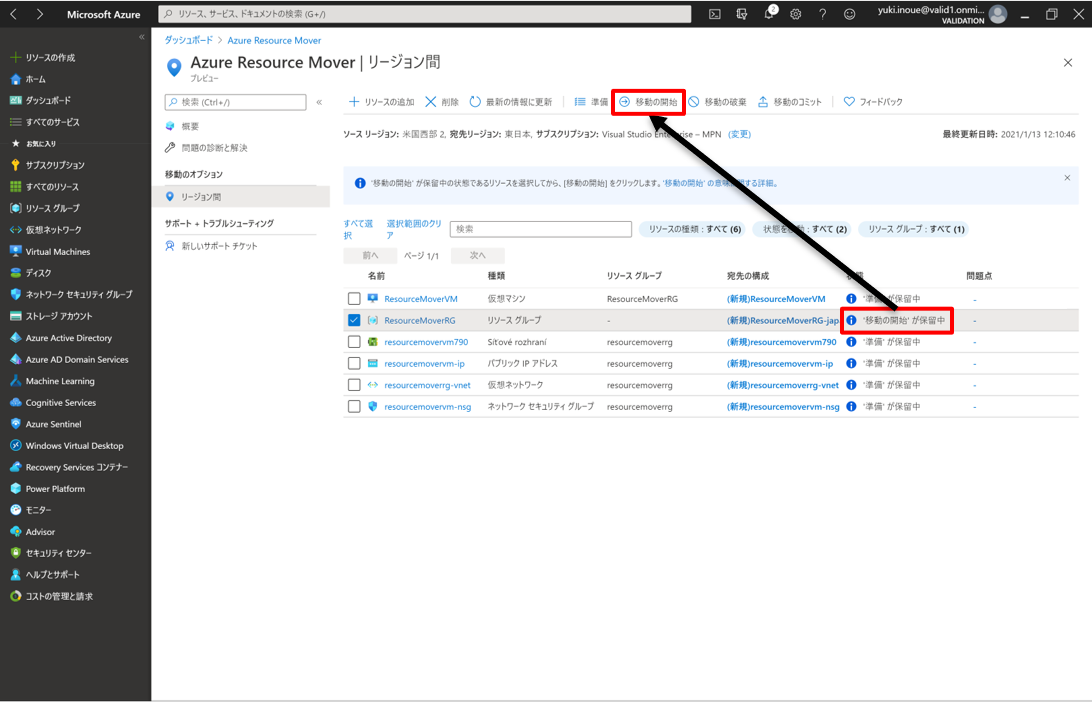
Task: Focus the resource menu 検索 box
Action: coord(235,102)
